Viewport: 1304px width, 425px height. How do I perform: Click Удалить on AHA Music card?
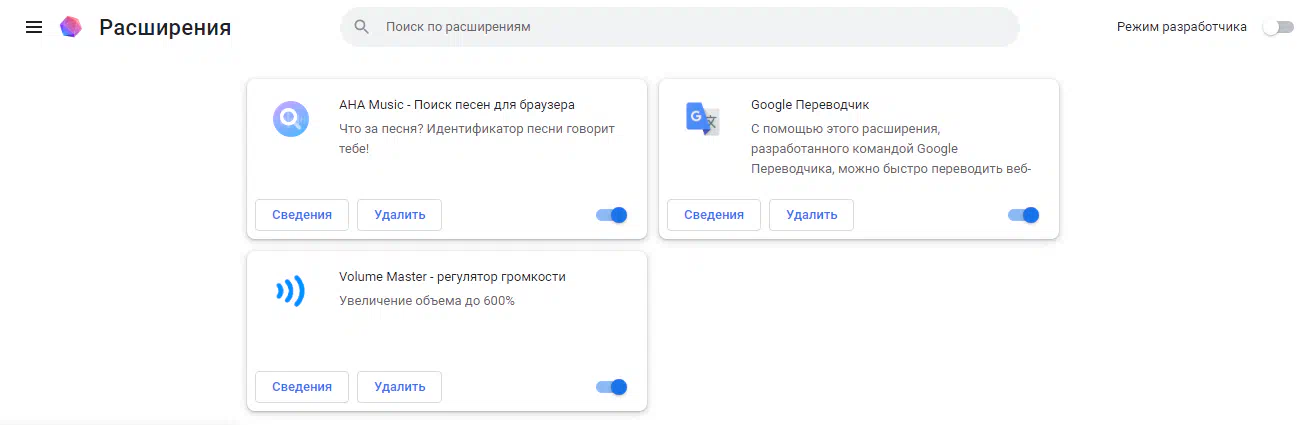pyautogui.click(x=400, y=215)
